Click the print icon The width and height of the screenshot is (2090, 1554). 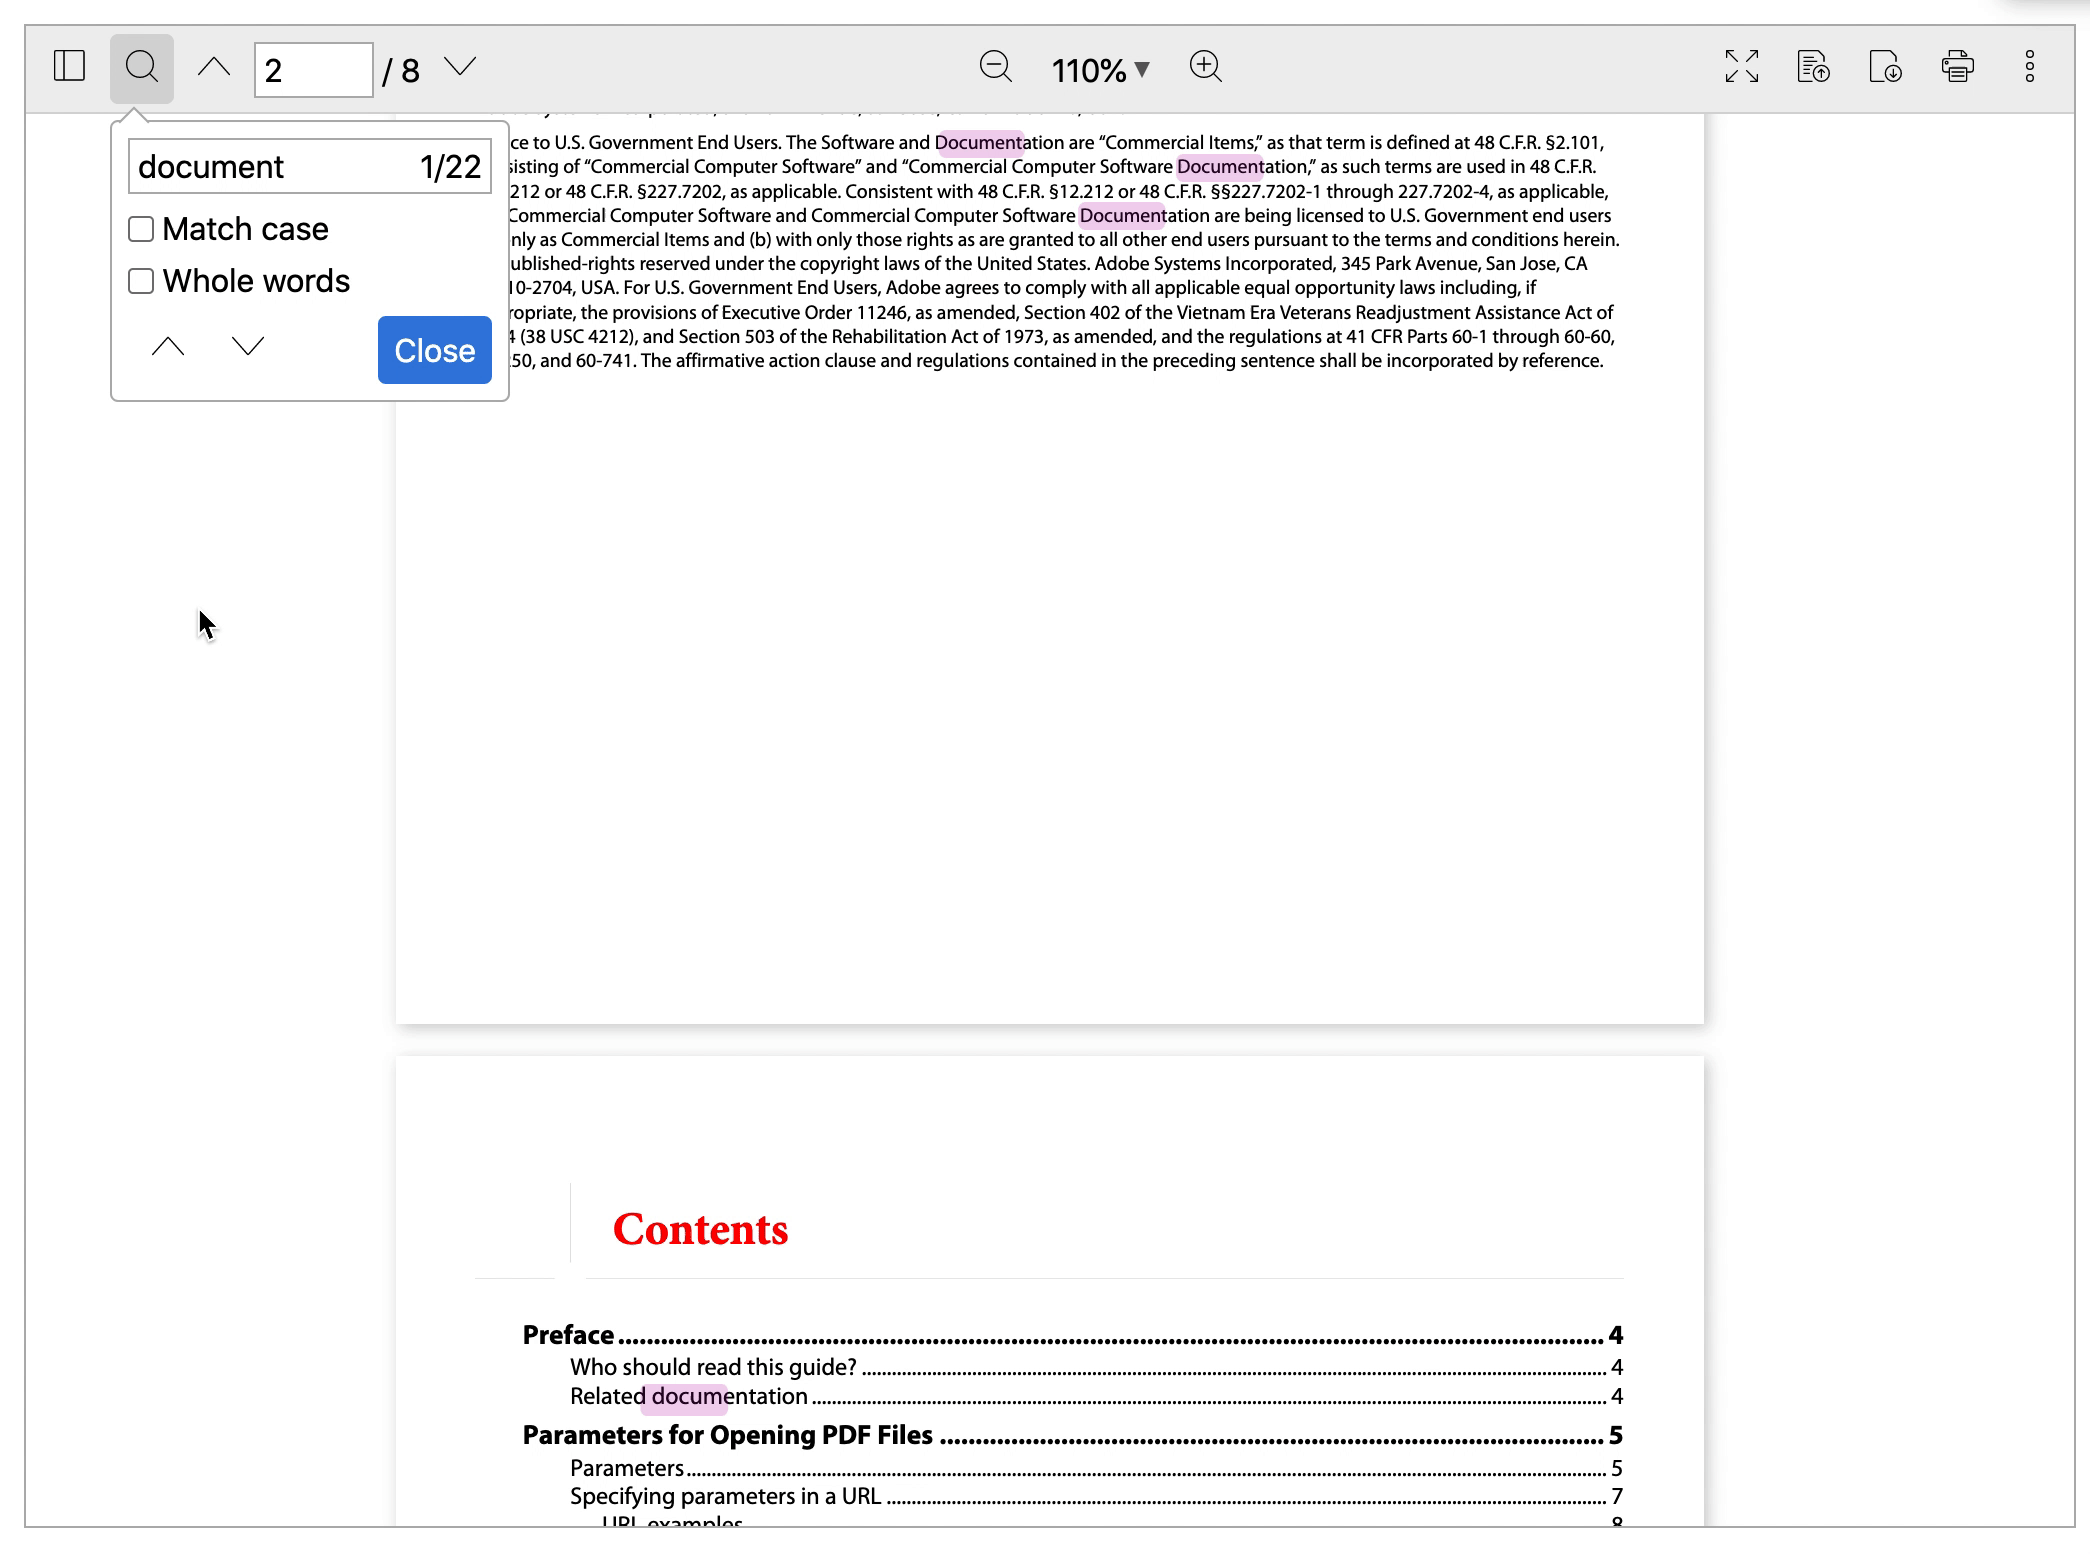tap(1957, 67)
